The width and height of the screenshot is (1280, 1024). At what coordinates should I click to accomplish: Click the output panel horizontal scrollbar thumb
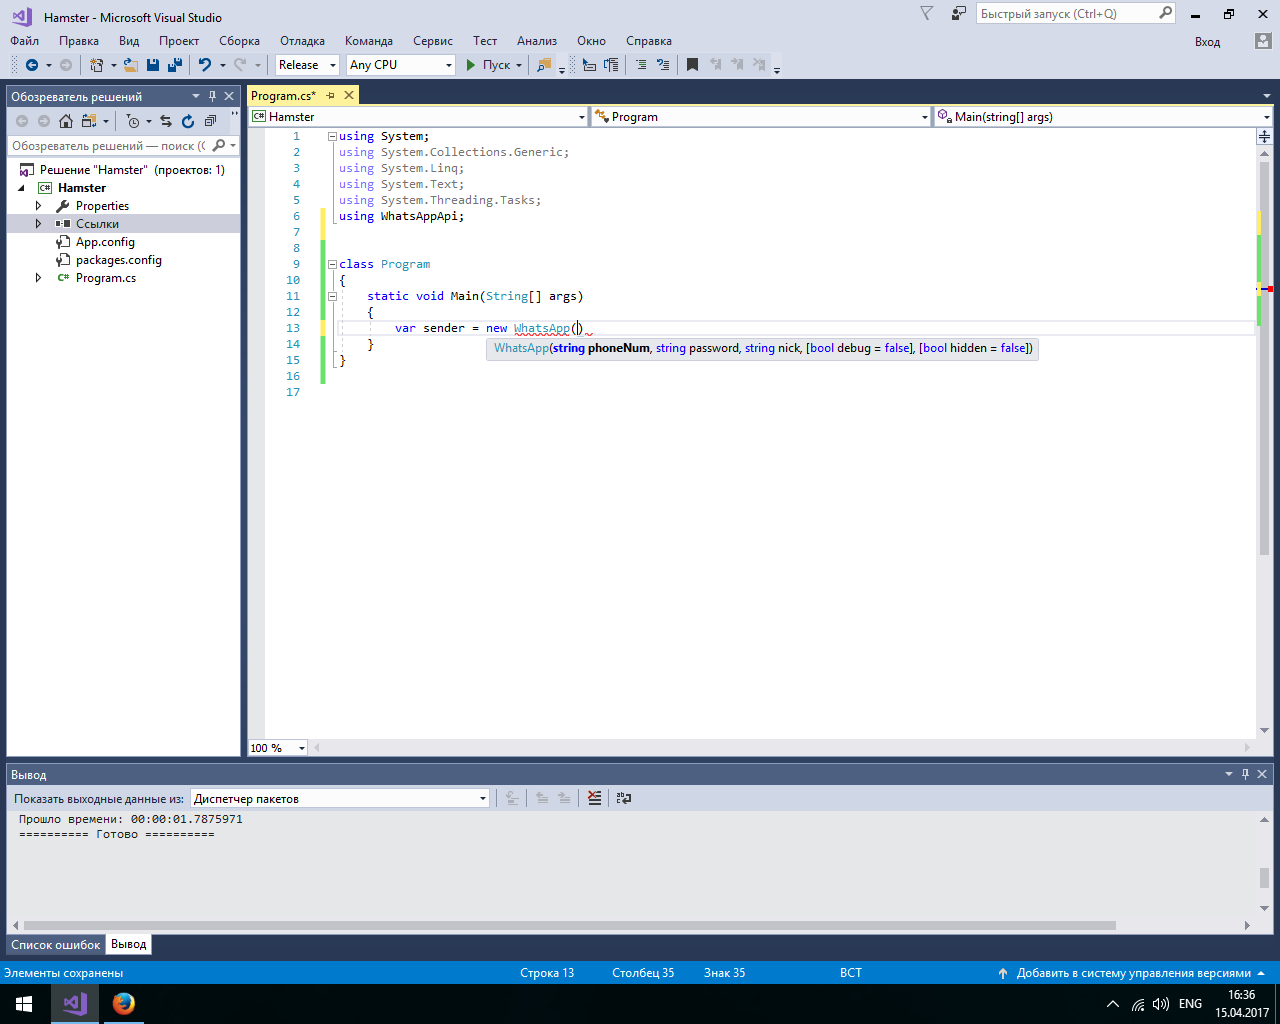click(x=569, y=926)
